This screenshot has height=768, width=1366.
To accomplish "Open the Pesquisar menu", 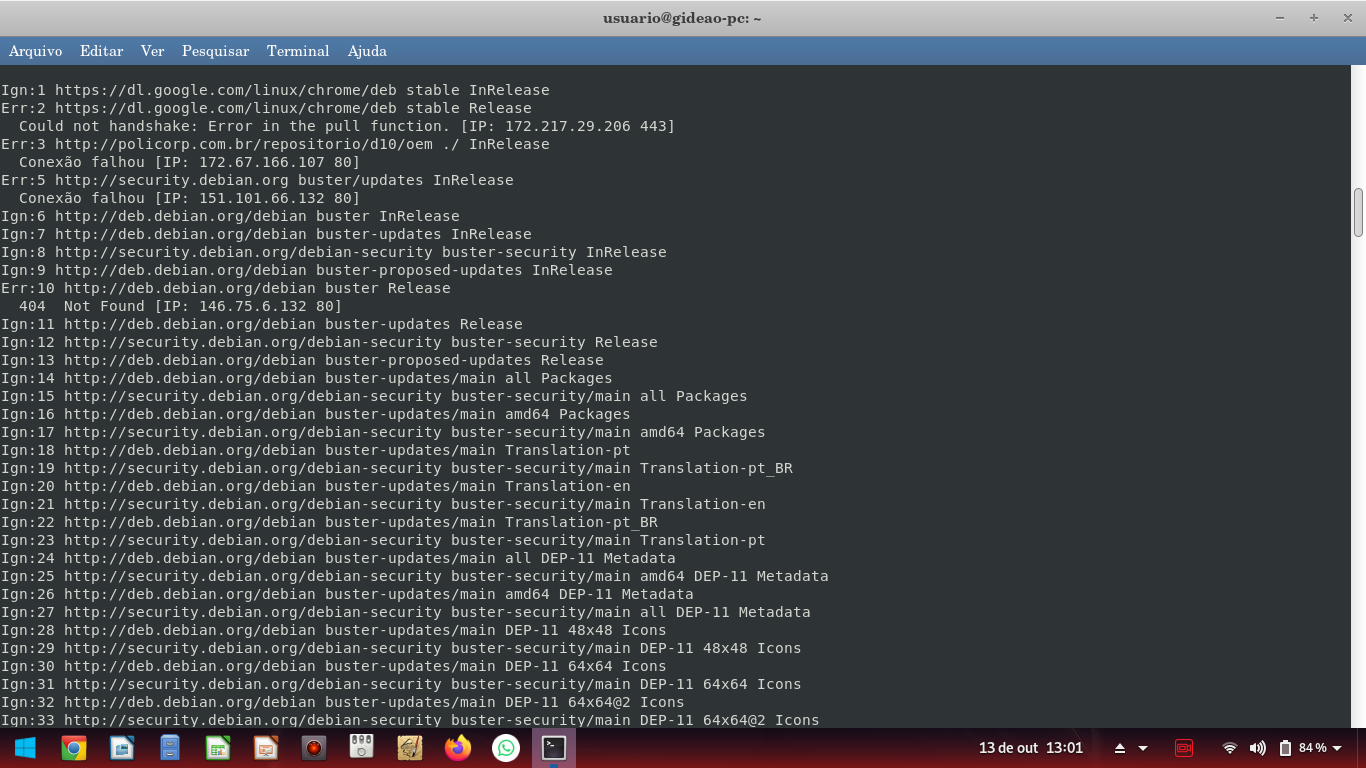I will (215, 51).
